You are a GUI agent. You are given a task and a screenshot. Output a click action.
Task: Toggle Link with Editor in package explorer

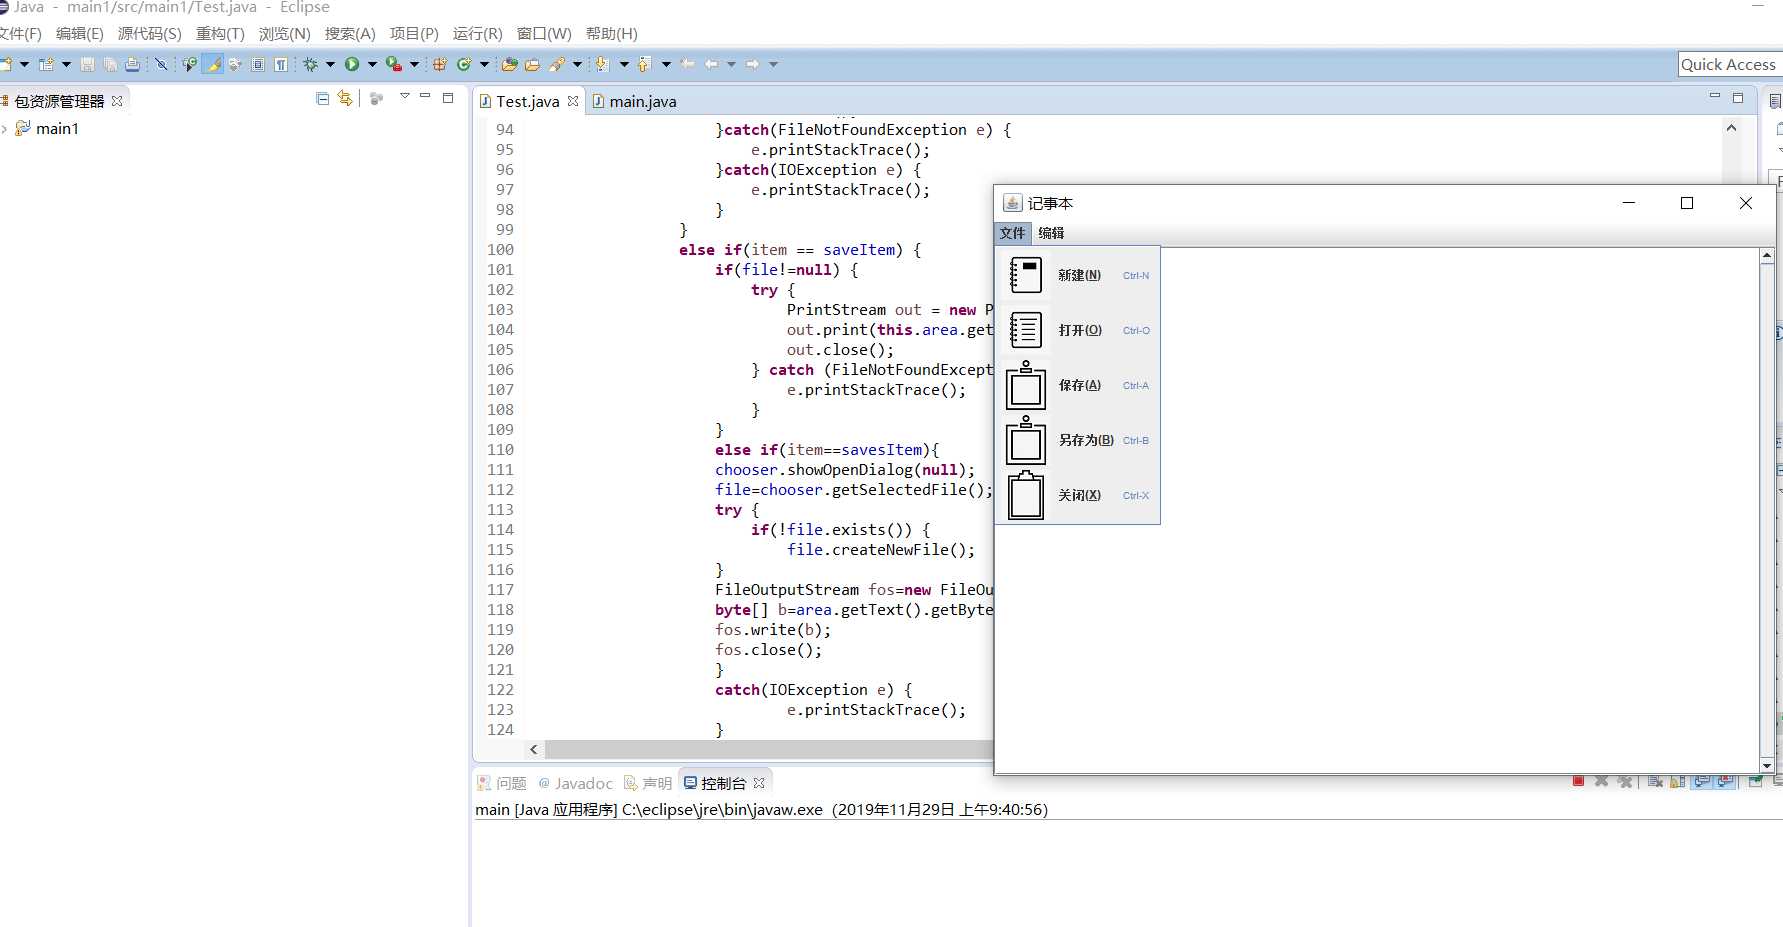click(345, 98)
